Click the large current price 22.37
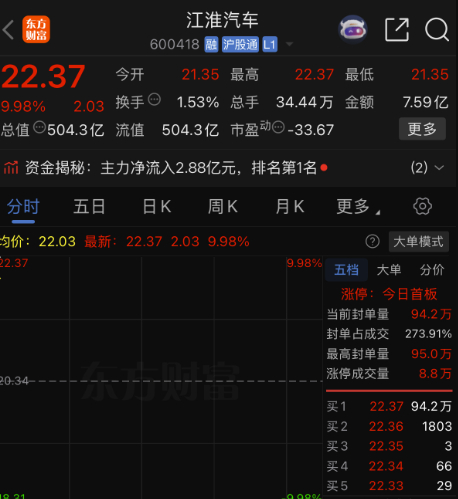Screen dimensions: 458x499 pyautogui.click(x=43, y=77)
